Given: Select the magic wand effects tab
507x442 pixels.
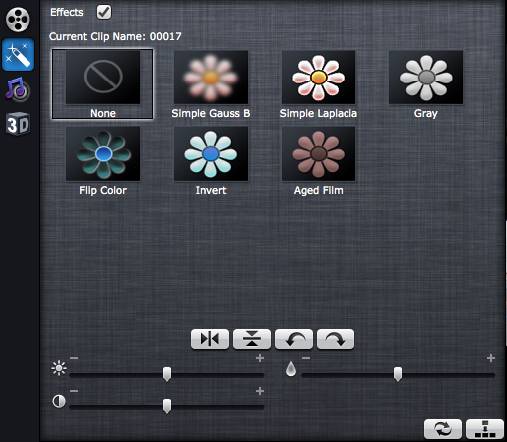Looking at the screenshot, I should click(x=18, y=55).
